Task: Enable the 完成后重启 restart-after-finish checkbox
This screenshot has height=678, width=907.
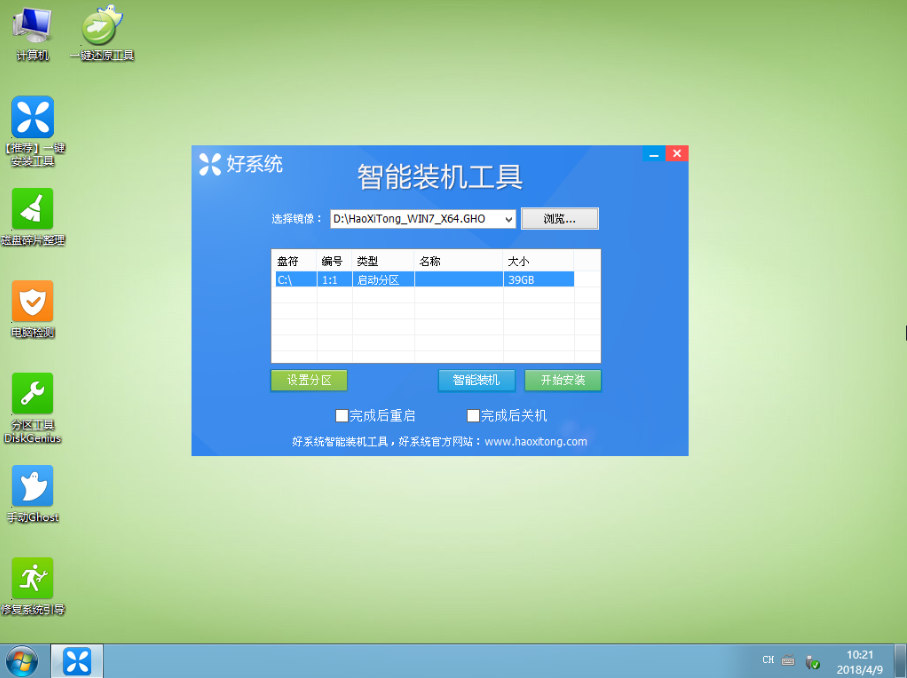Action: (341, 414)
